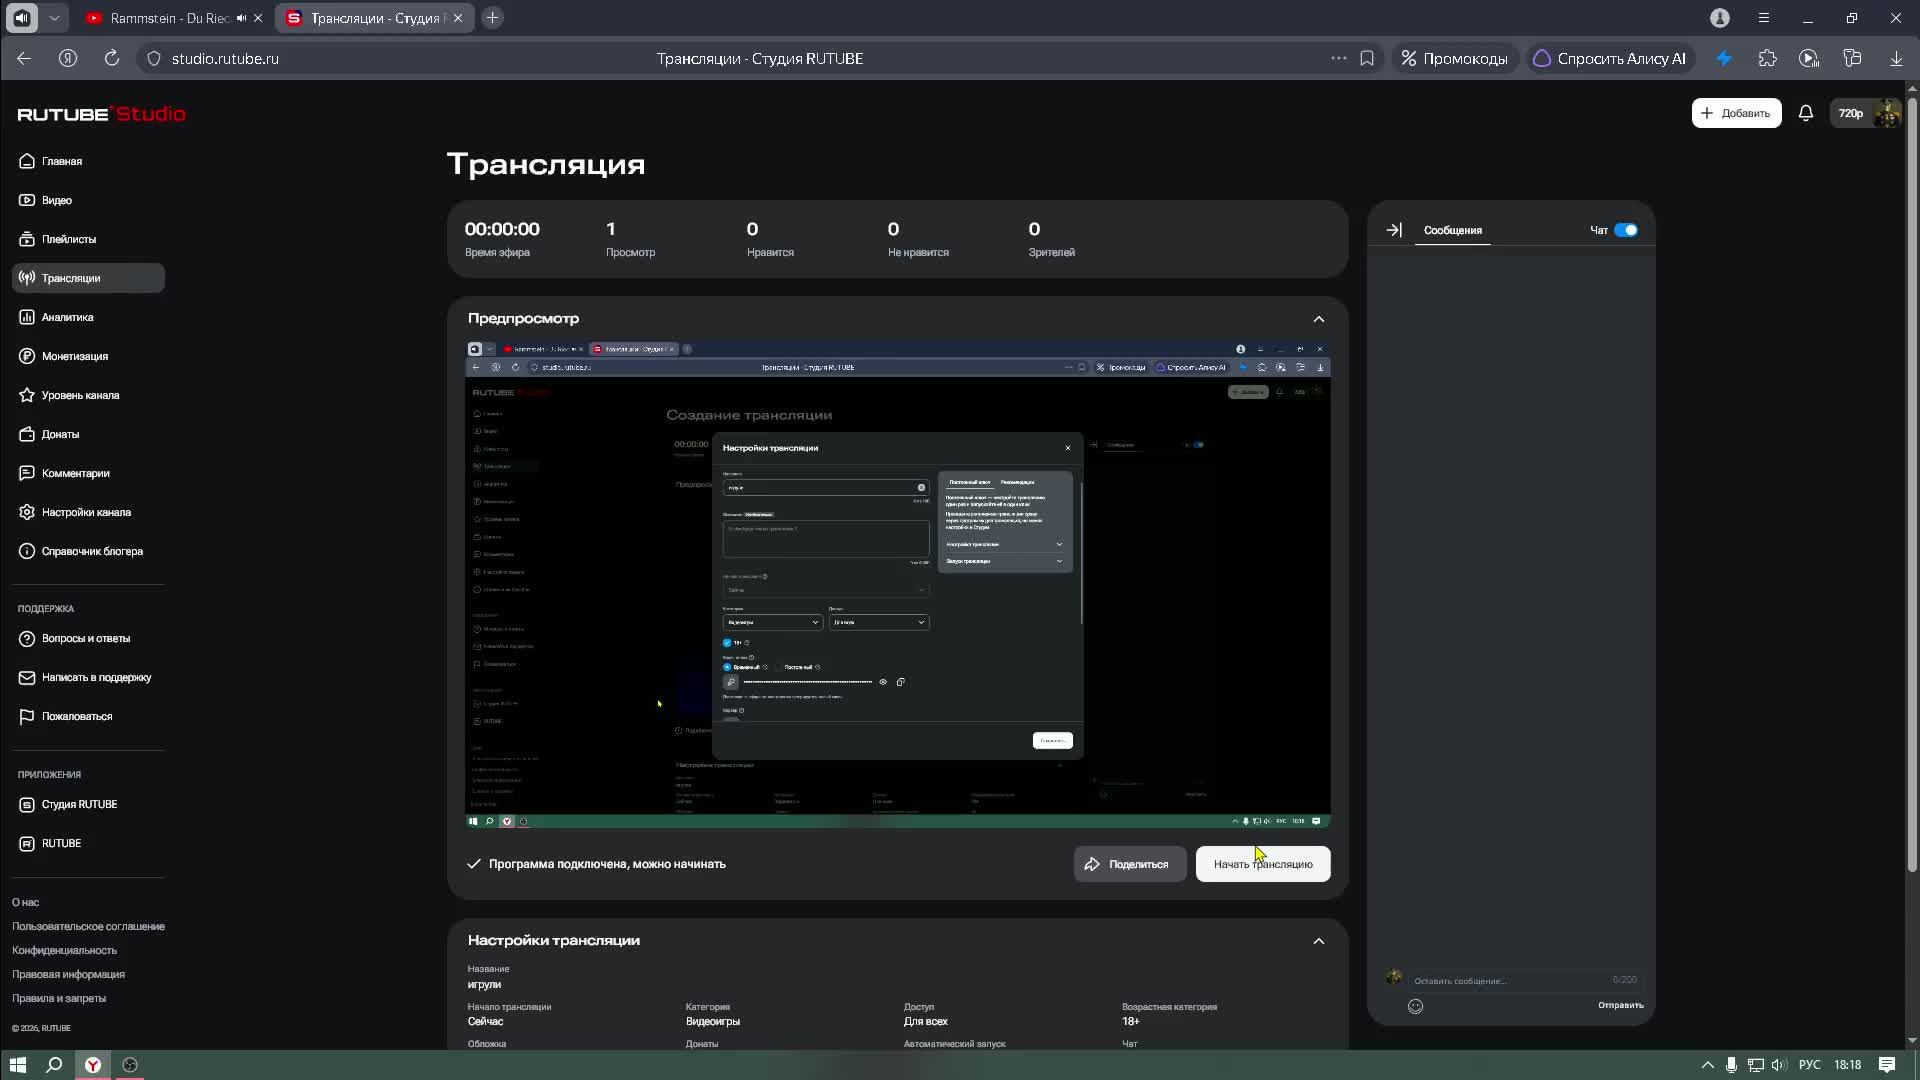Open the taskbar volume control
This screenshot has height=1080, width=1920.
[1778, 1065]
